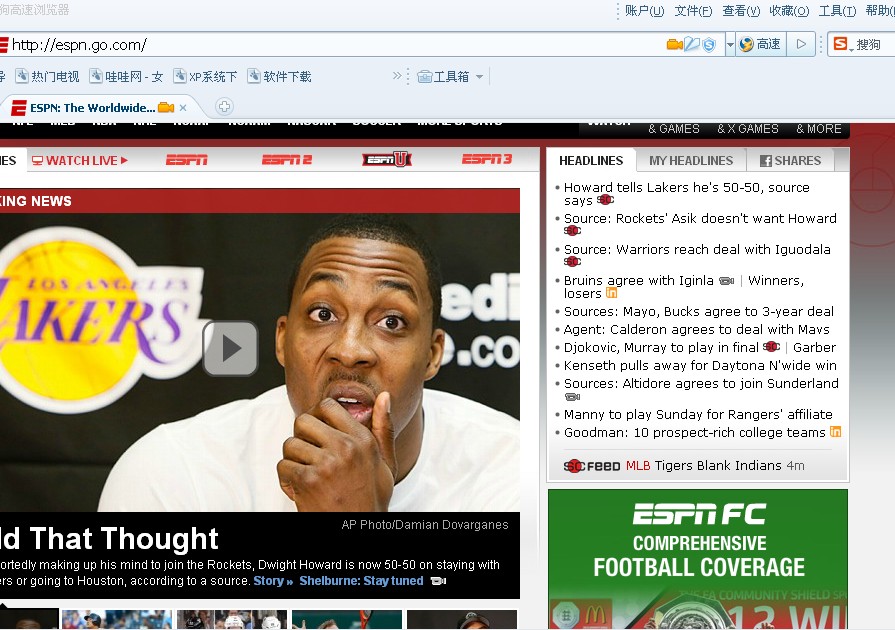
Task: Click the ESPN2 channel logo
Action: (x=287, y=160)
